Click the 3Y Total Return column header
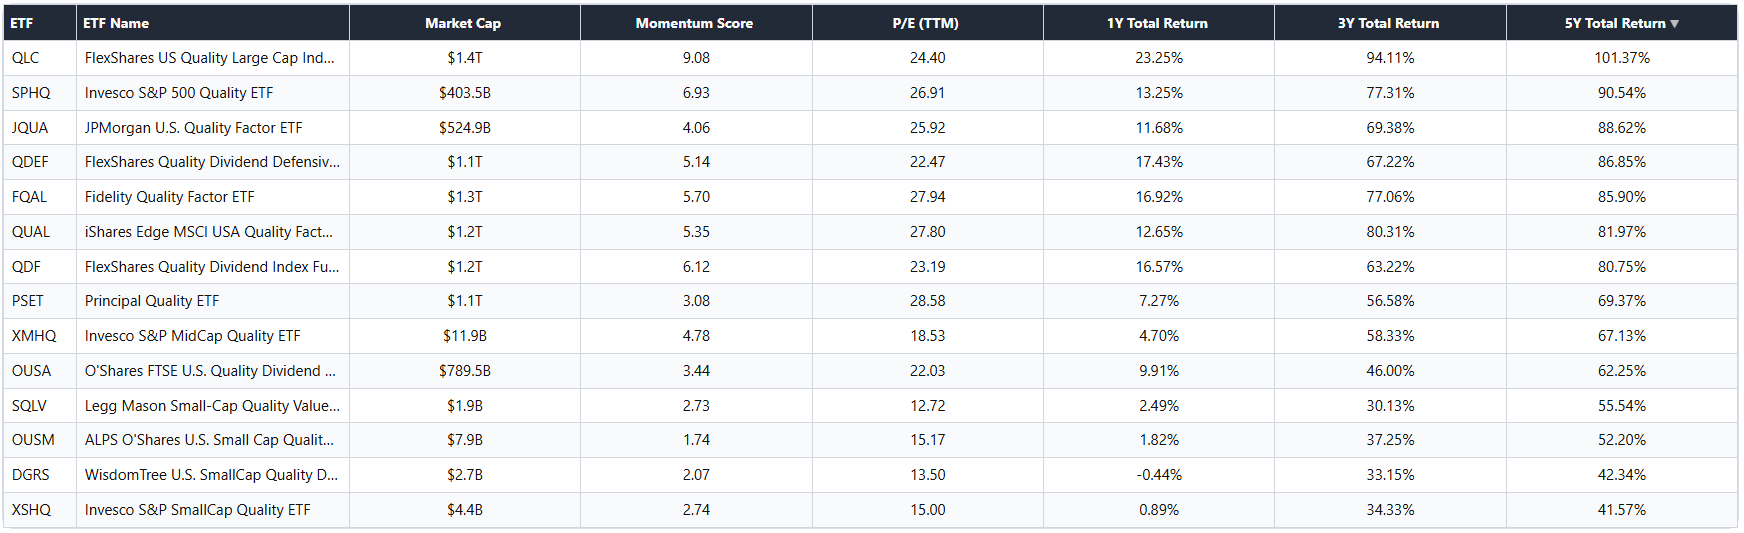1744x533 pixels. 1389,23
